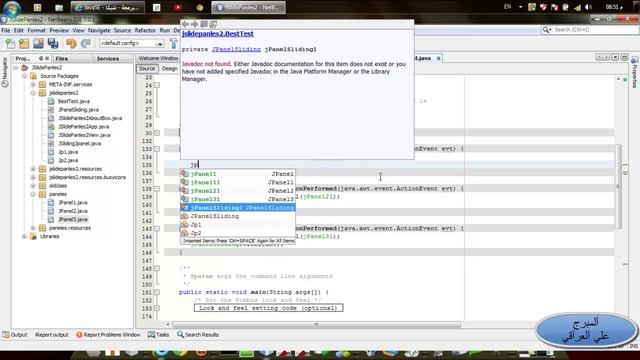This screenshot has height=360, width=640.
Task: Close the BestTest.java editor tab
Action: [x=438, y=58]
